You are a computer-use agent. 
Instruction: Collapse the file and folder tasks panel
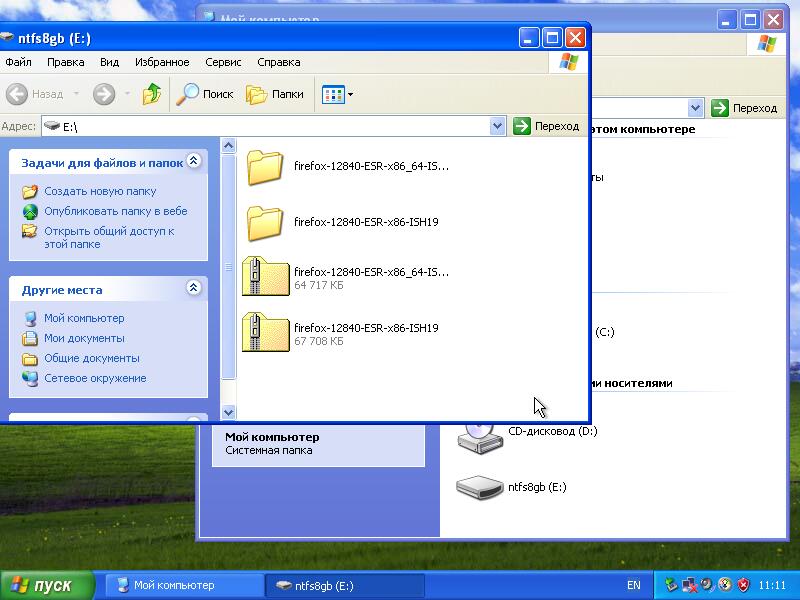pos(194,161)
